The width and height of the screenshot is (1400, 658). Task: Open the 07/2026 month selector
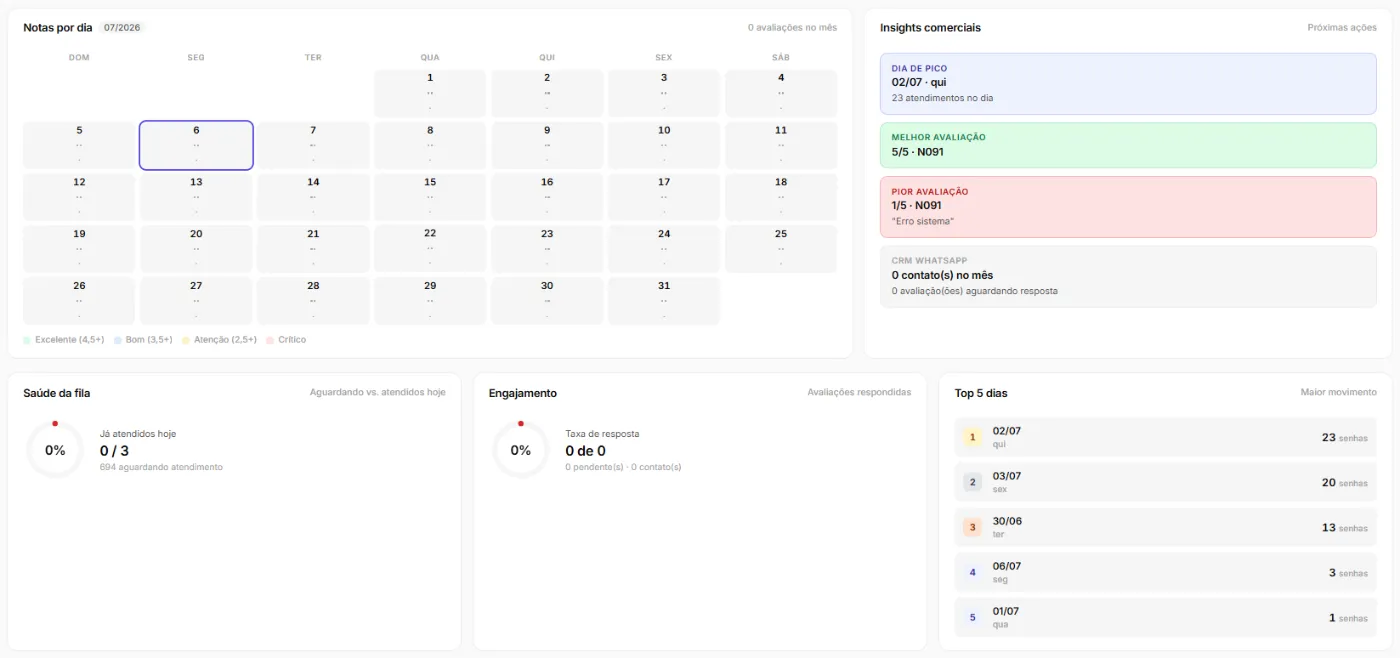click(x=122, y=28)
